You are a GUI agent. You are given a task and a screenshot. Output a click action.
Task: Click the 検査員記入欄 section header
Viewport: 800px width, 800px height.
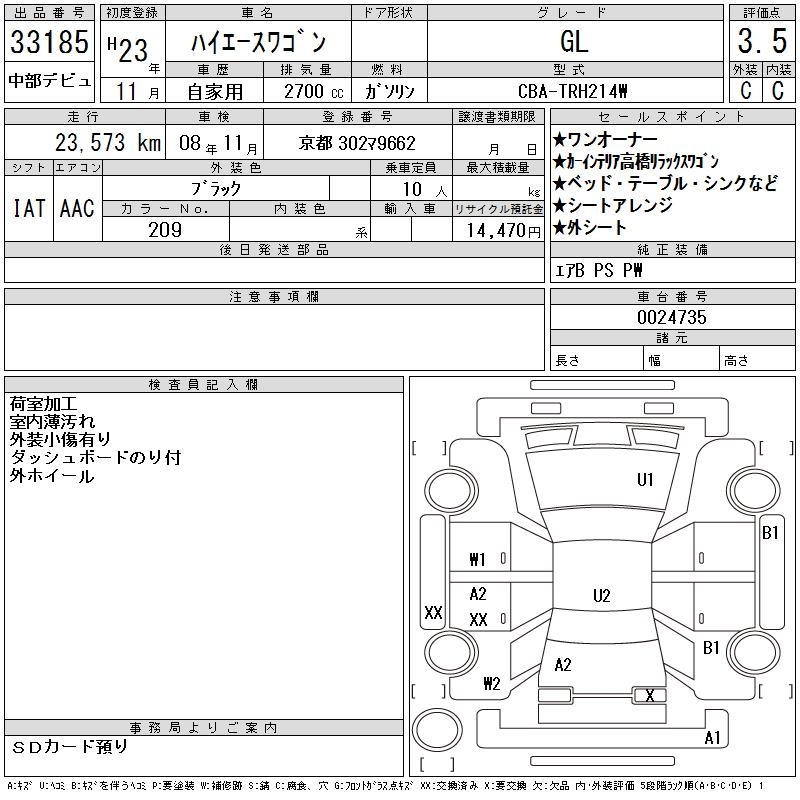(x=204, y=385)
